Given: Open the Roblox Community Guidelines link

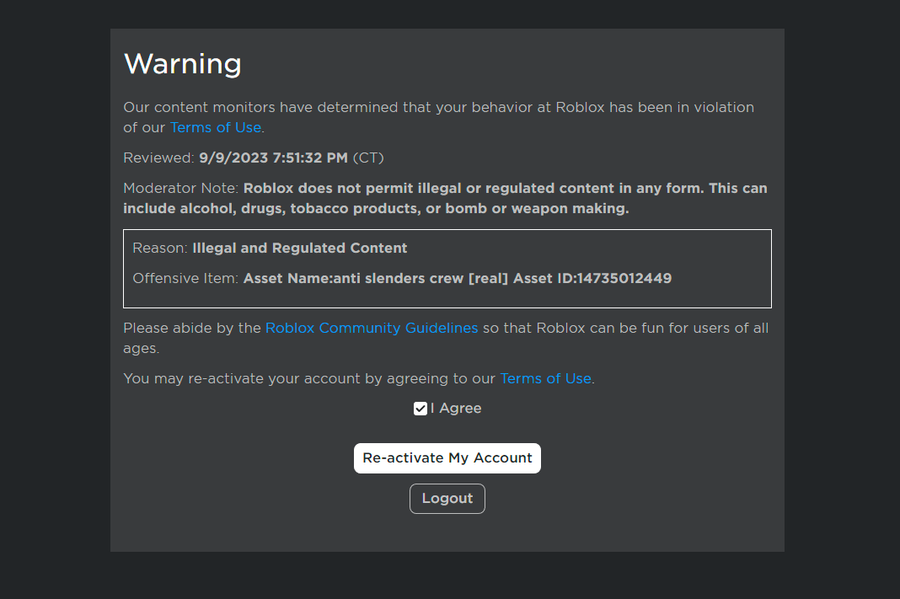Looking at the screenshot, I should [x=371, y=328].
